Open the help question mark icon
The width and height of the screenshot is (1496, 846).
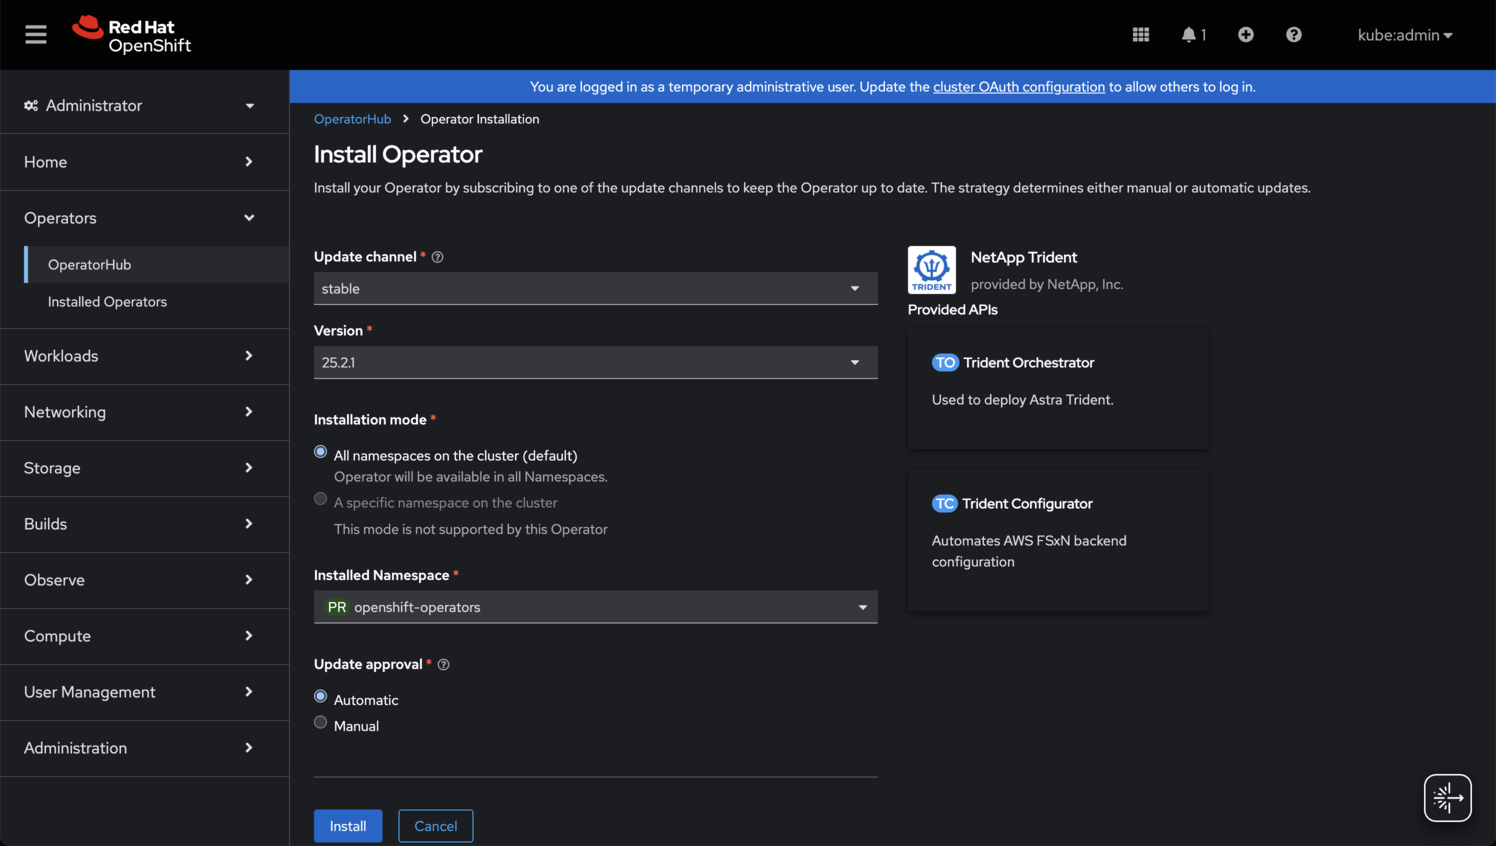[1293, 35]
